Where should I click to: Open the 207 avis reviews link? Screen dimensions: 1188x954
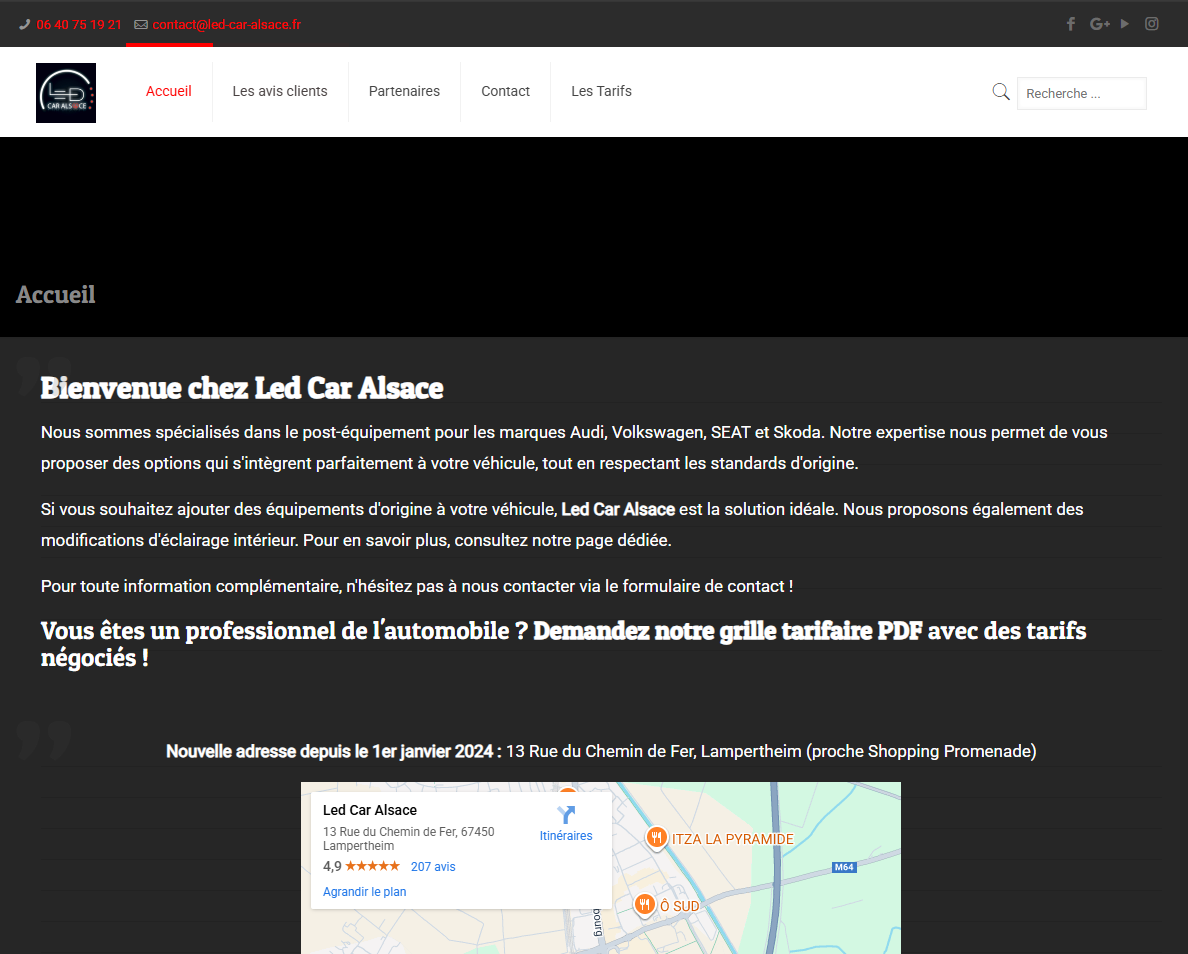(433, 867)
